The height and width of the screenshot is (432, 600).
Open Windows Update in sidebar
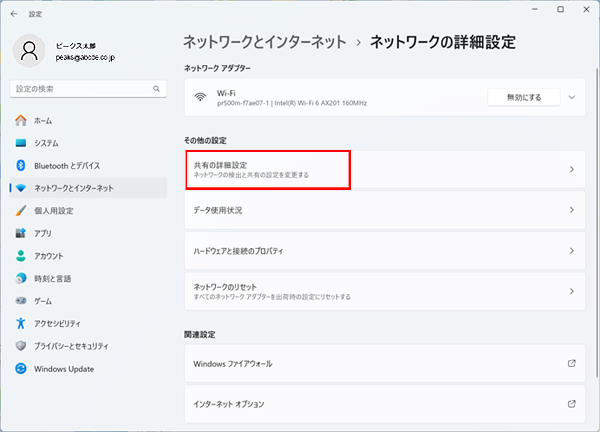coord(64,369)
